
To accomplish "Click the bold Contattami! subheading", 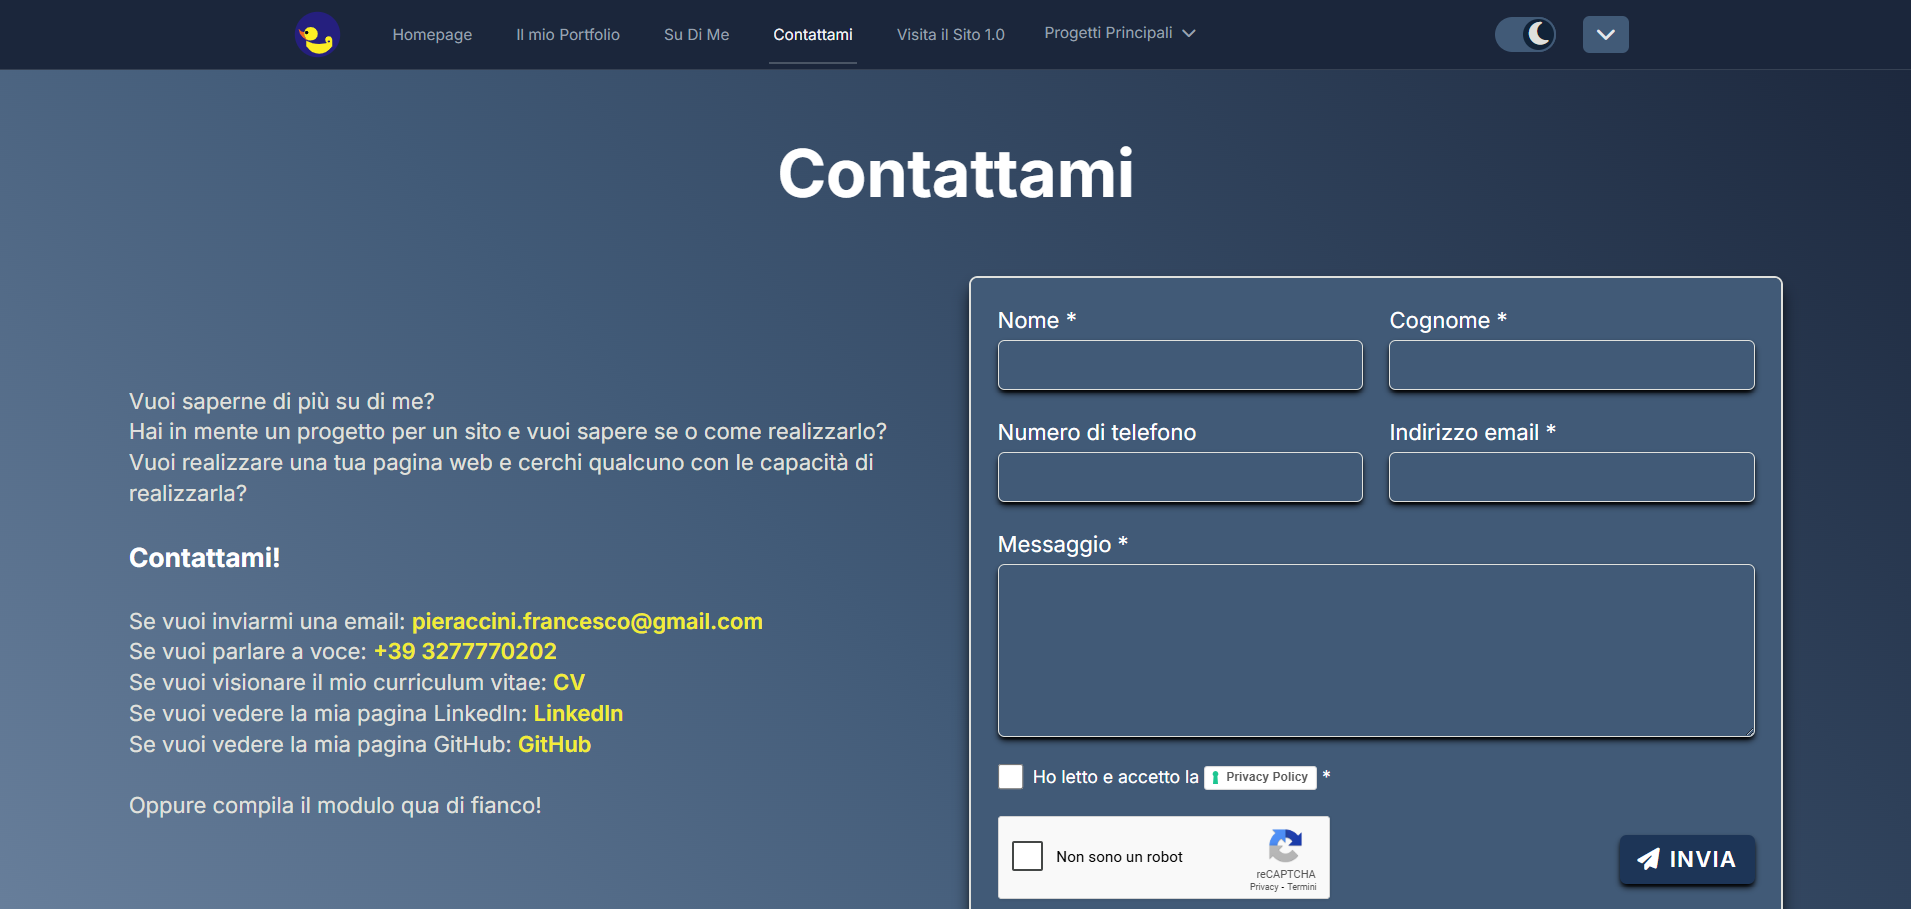I will coord(205,558).
